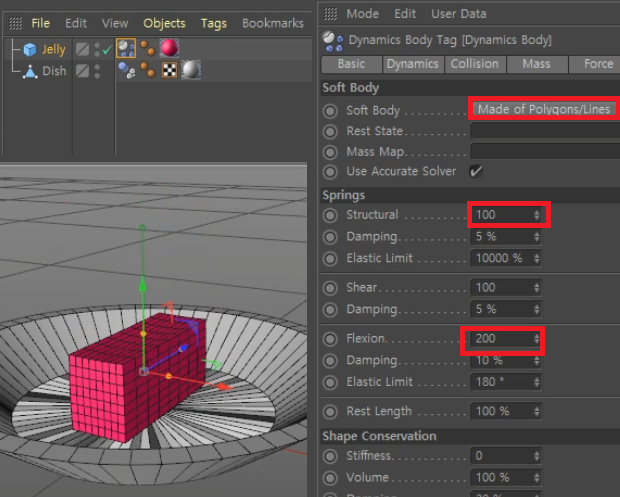620x497 pixels.
Task: Switch to the Force tab
Action: 594,64
